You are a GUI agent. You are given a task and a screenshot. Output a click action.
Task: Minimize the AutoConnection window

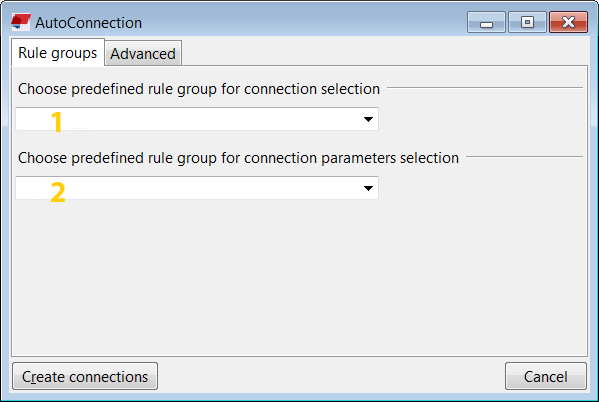coord(486,22)
